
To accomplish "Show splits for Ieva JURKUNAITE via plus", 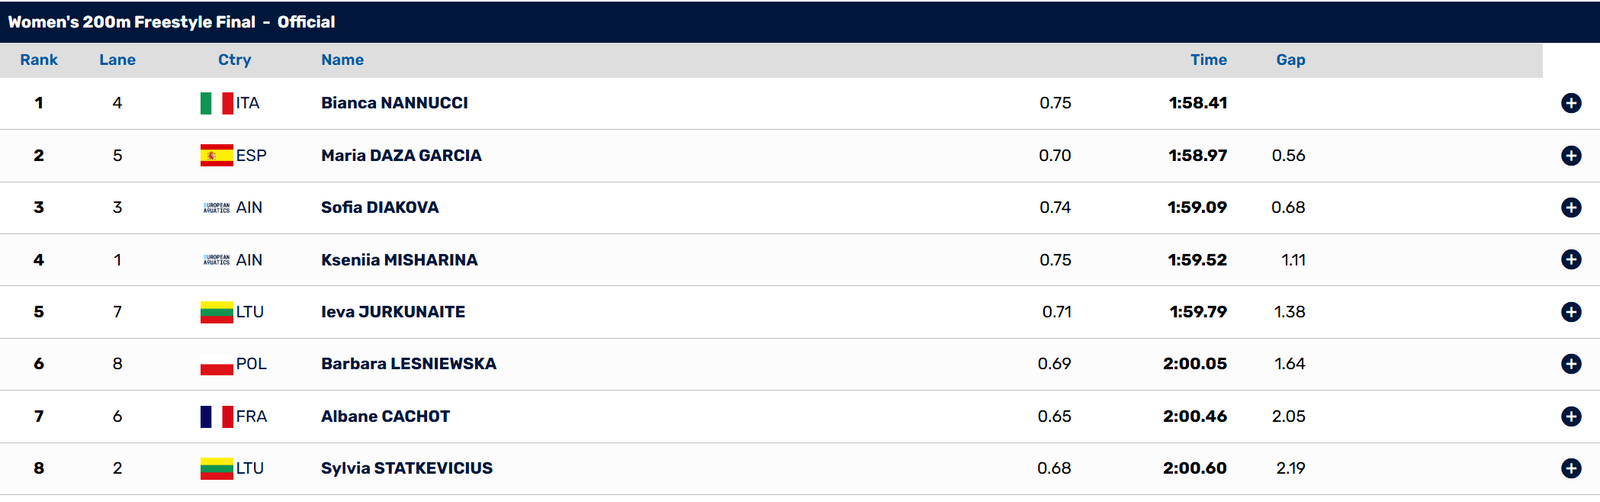I will (x=1571, y=312).
